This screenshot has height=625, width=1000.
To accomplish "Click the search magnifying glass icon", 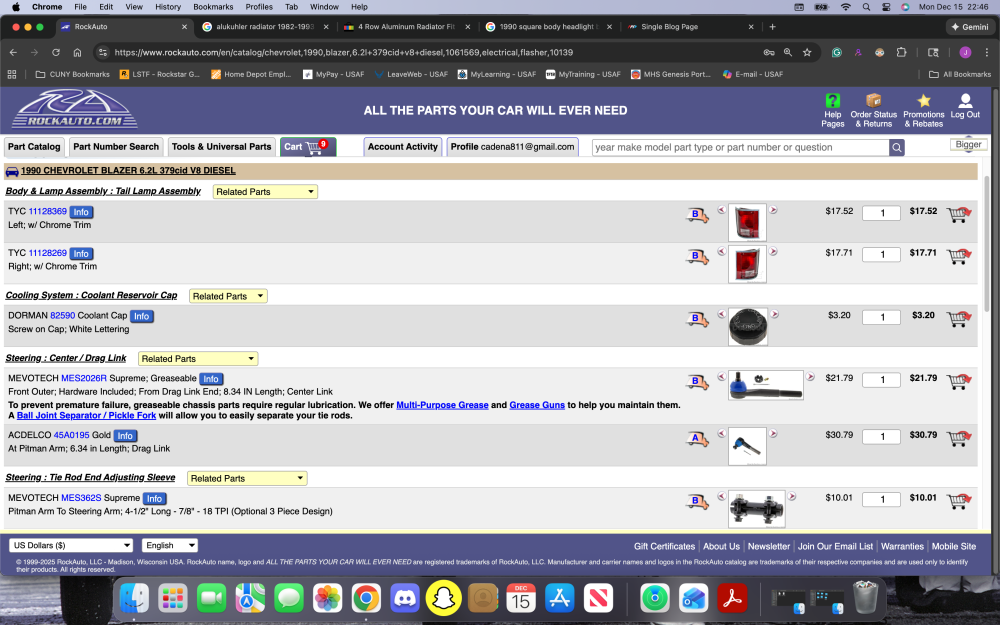I will point(897,147).
